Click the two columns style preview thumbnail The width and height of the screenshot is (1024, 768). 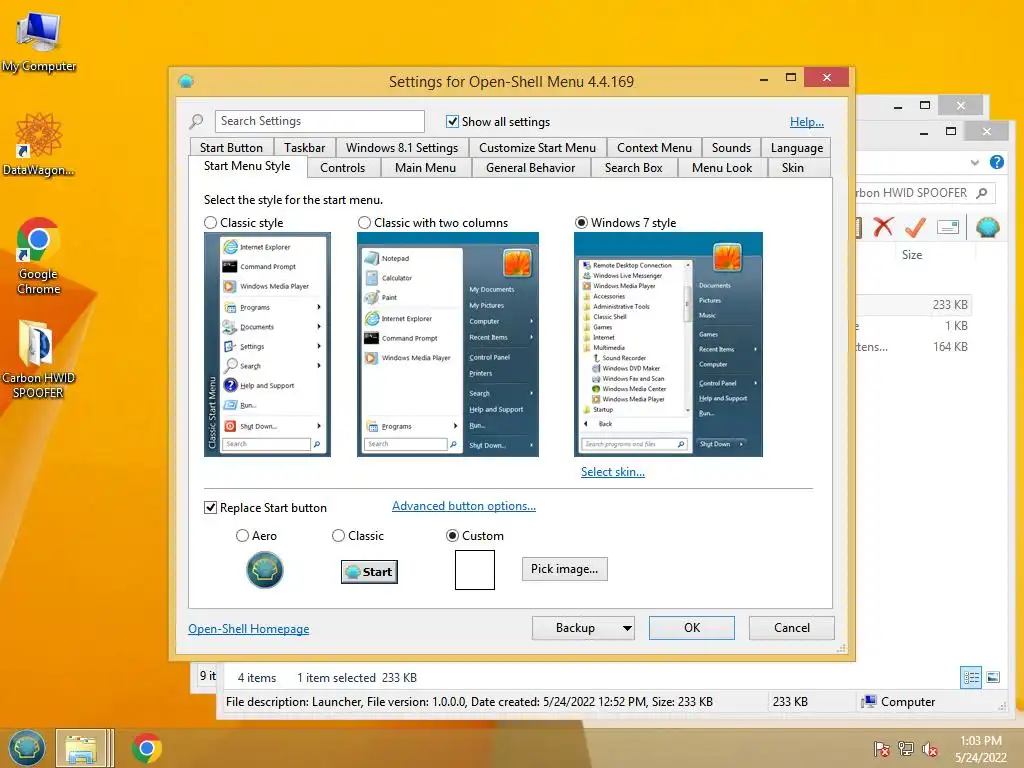click(448, 344)
